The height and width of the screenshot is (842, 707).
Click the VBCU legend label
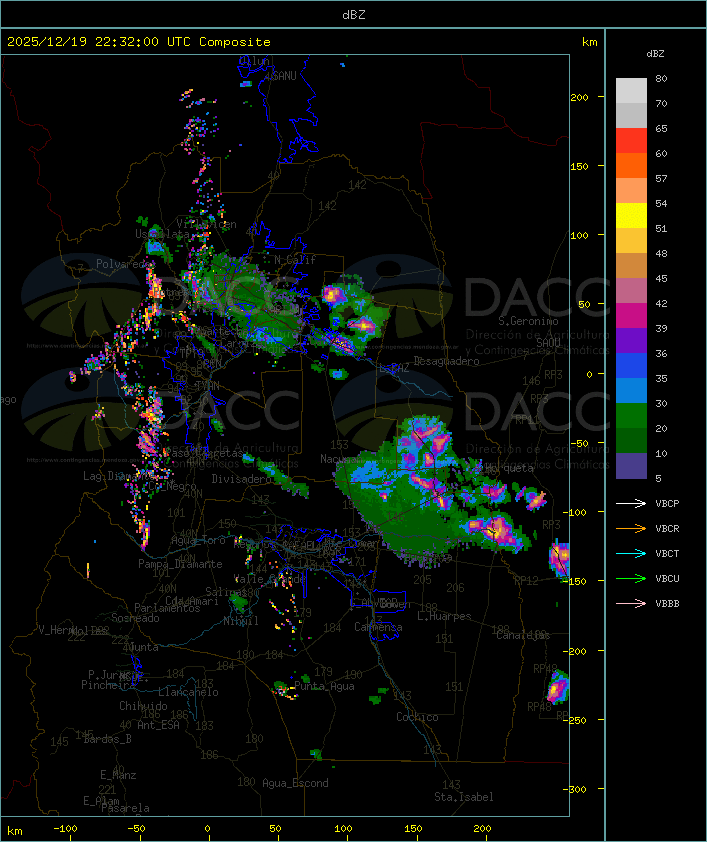pos(667,578)
